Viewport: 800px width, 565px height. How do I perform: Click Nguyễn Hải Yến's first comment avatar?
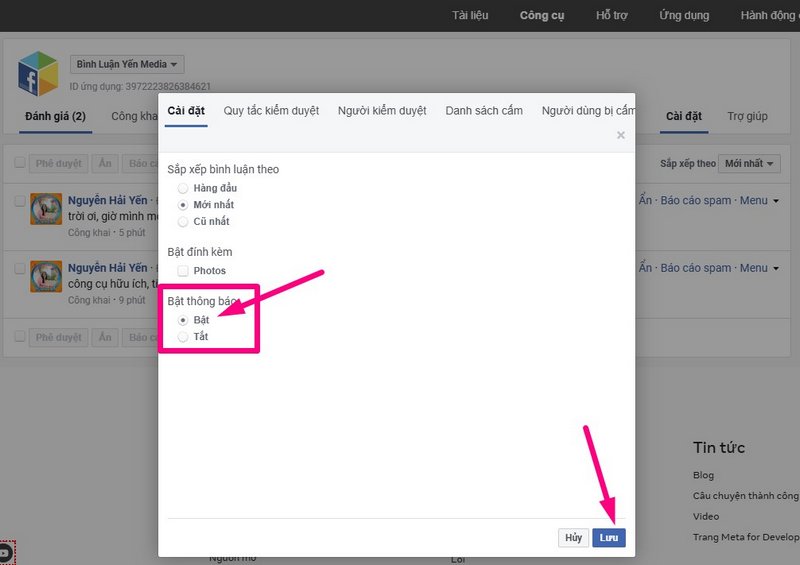coord(46,209)
